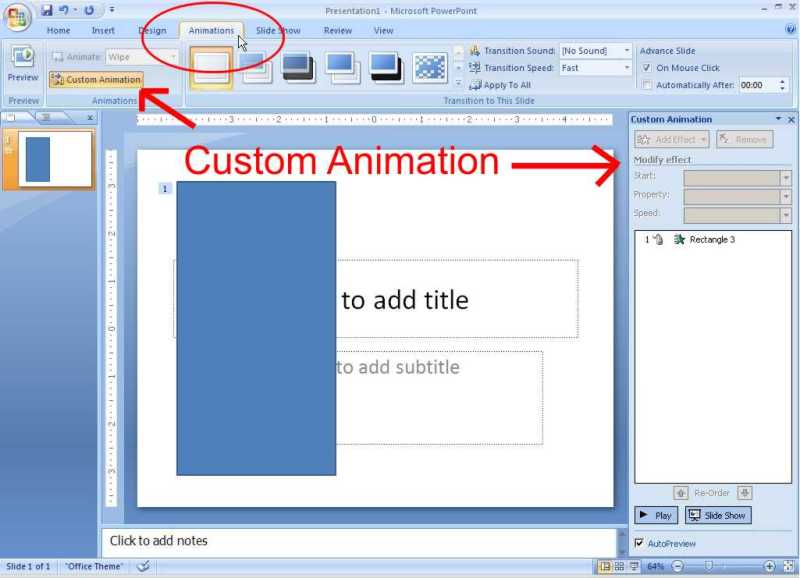Click the zoom slider handle
Screen dimensions: 800x578
click(708, 566)
